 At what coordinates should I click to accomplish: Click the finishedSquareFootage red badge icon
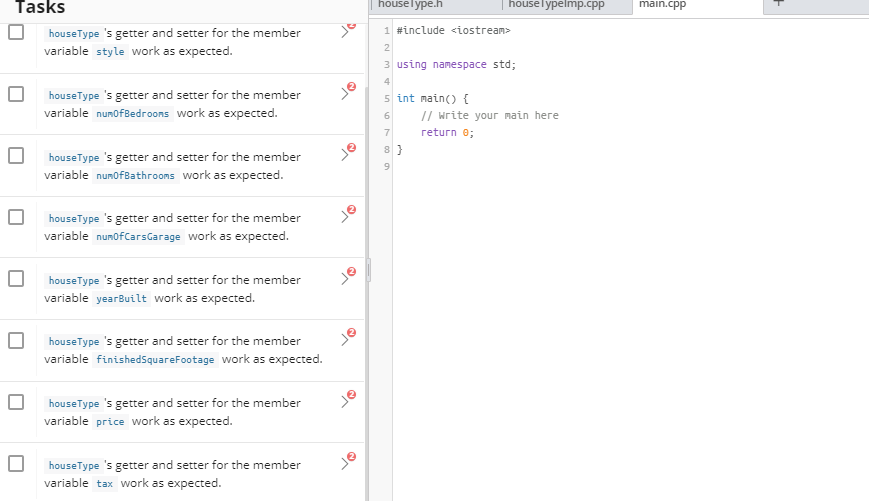(351, 333)
